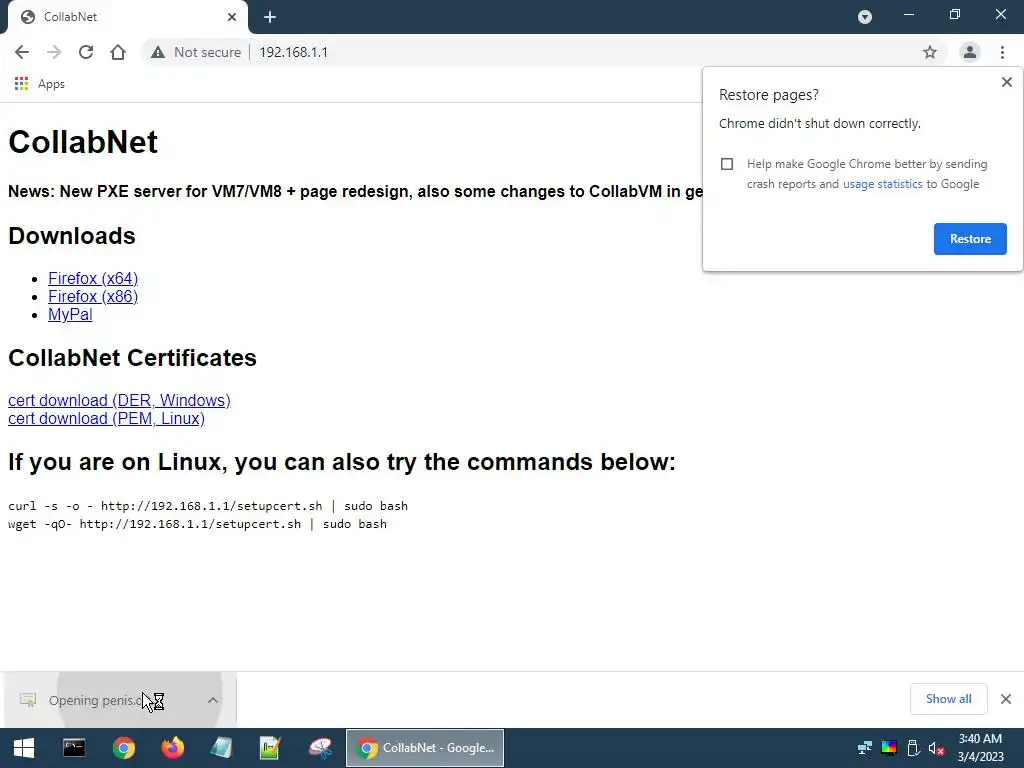Download the PEM Linux certificate
Viewport: 1024px width, 768px height.
[x=106, y=419]
